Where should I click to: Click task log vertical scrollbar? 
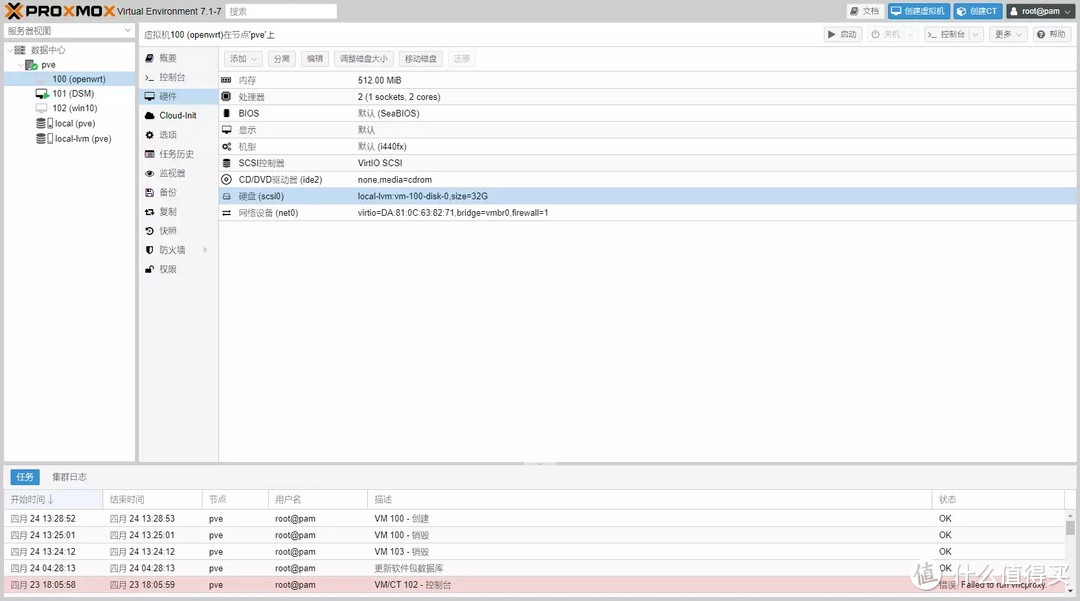tap(1070, 527)
